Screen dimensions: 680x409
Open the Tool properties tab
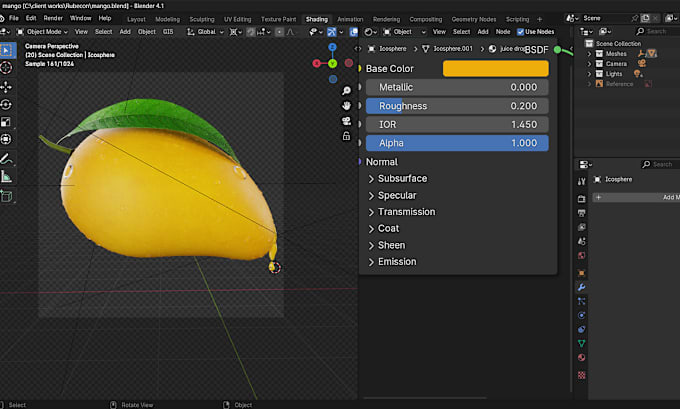click(582, 181)
